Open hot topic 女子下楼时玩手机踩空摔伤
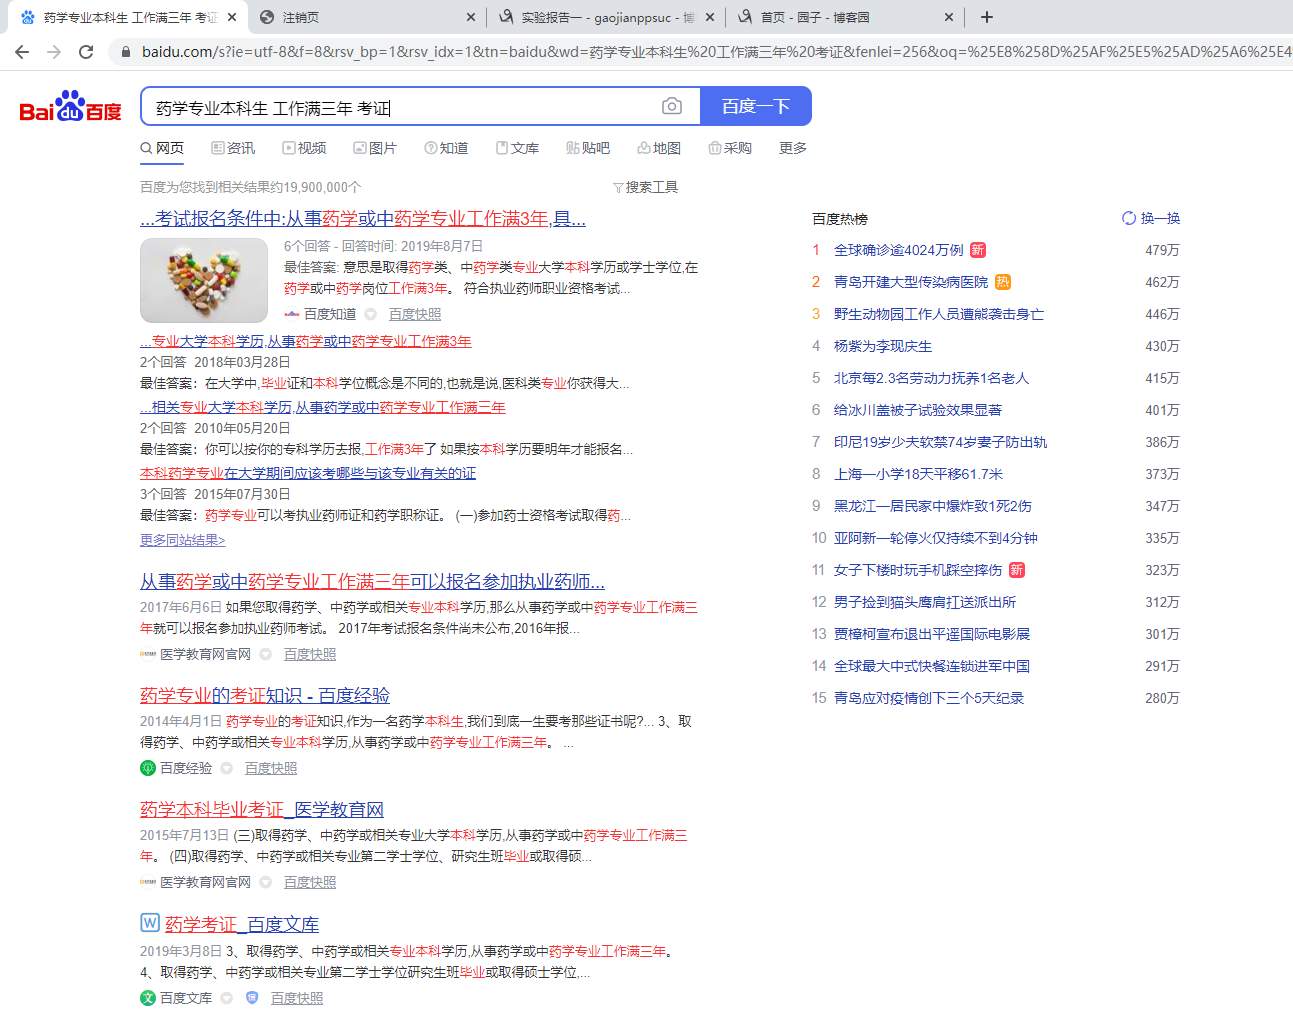 pyautogui.click(x=918, y=570)
